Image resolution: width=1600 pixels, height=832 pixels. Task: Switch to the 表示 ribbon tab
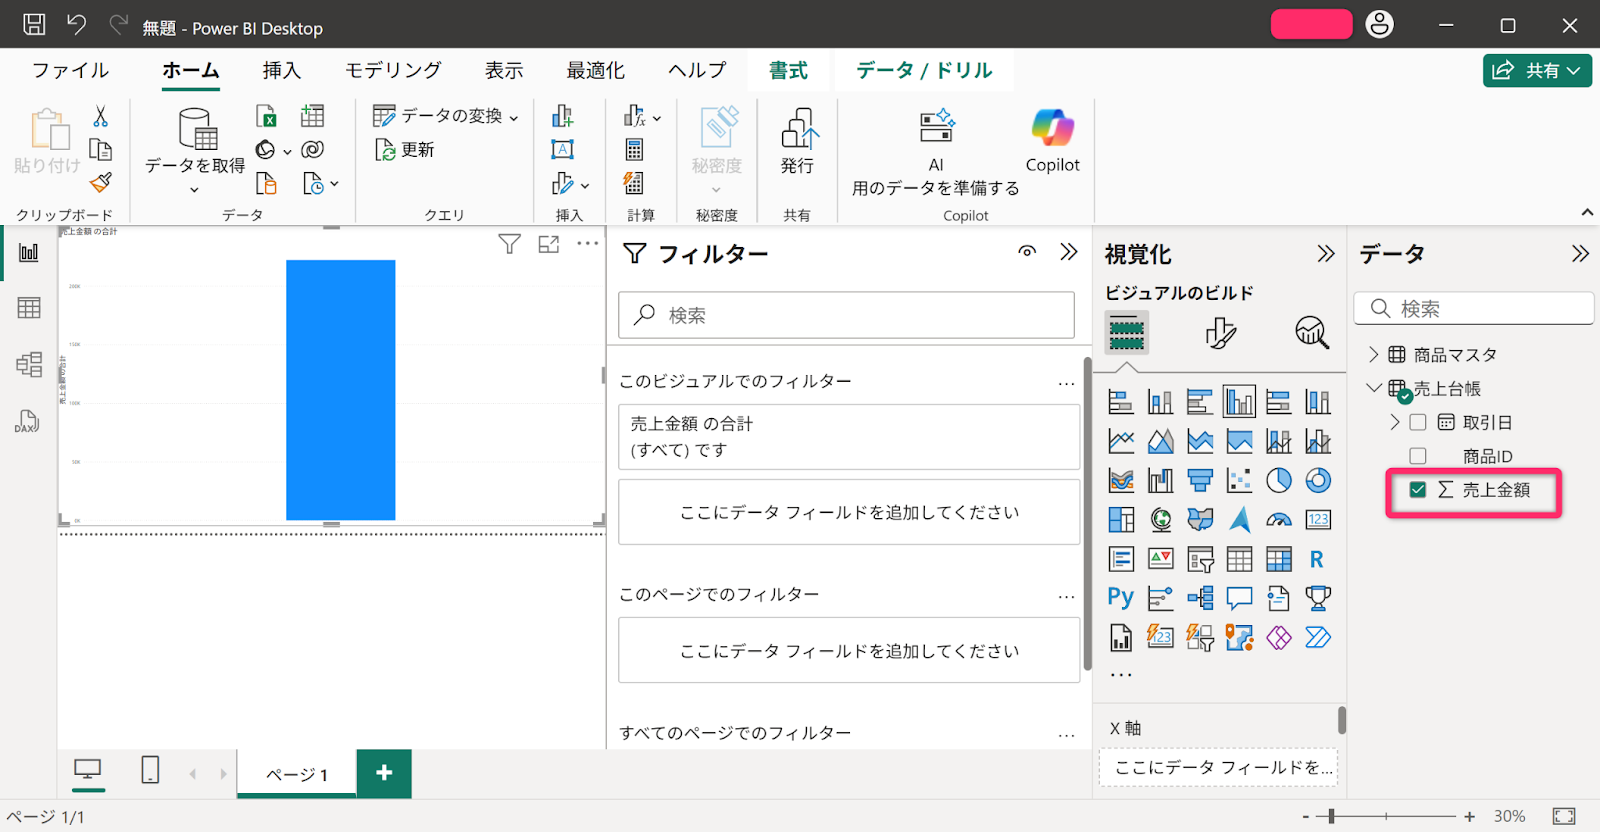(x=504, y=70)
